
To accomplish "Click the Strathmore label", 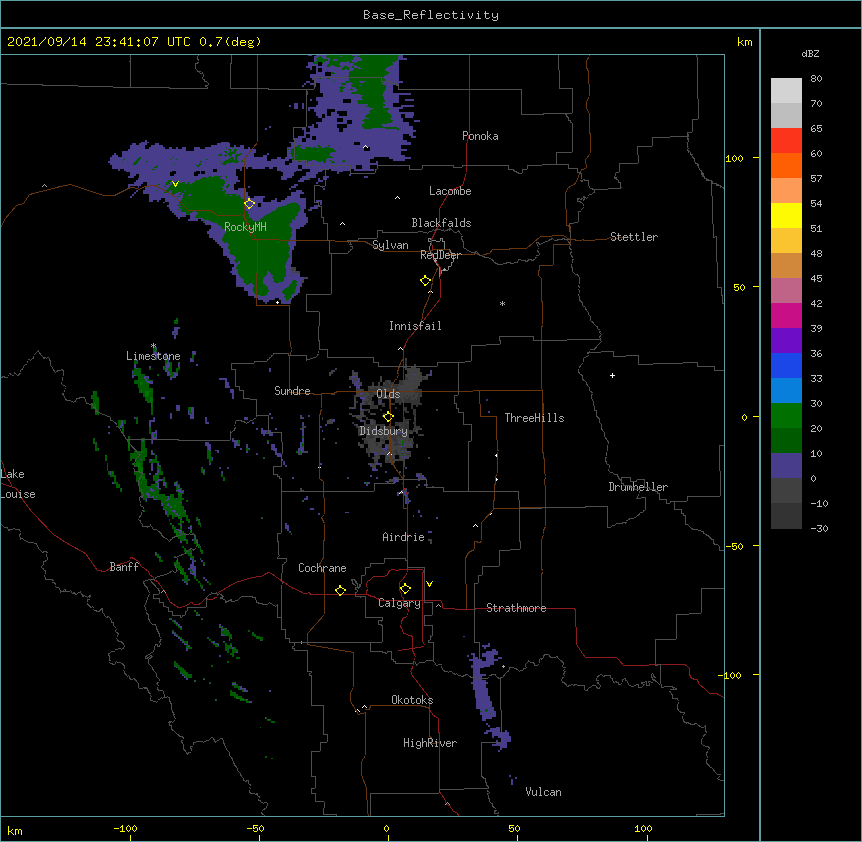I will click(x=516, y=608).
